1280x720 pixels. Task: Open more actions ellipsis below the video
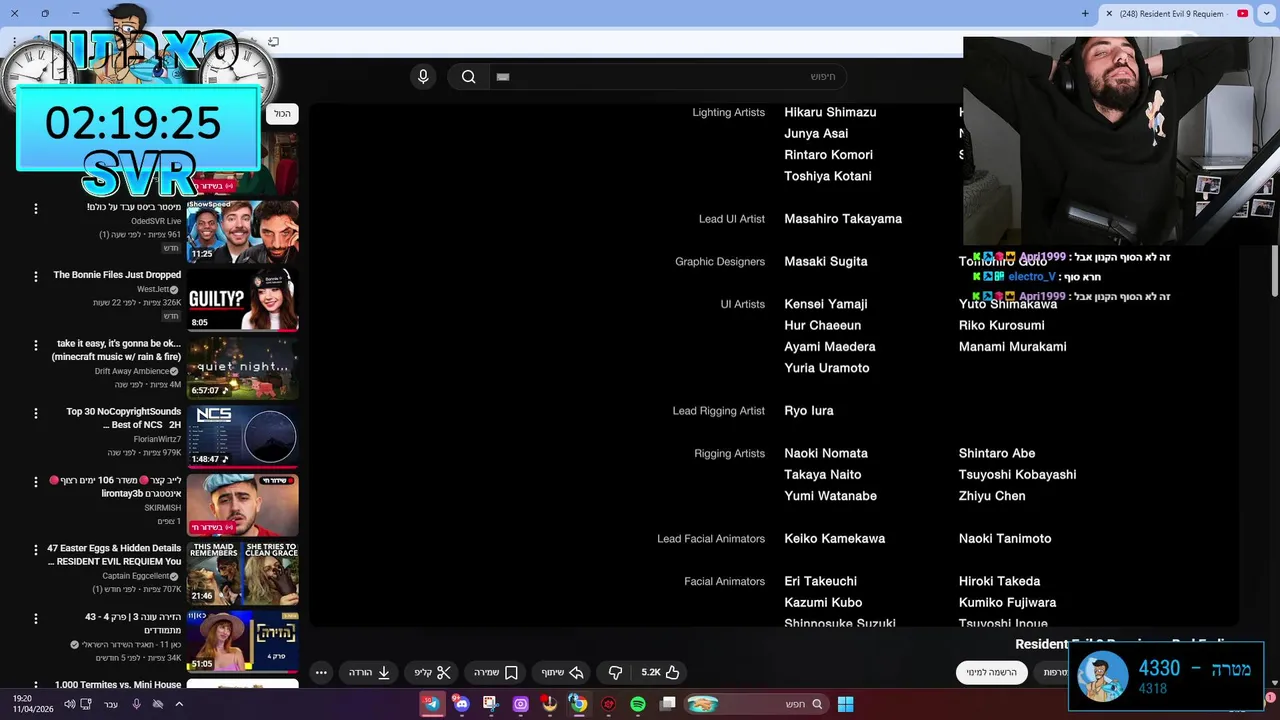tap(321, 673)
